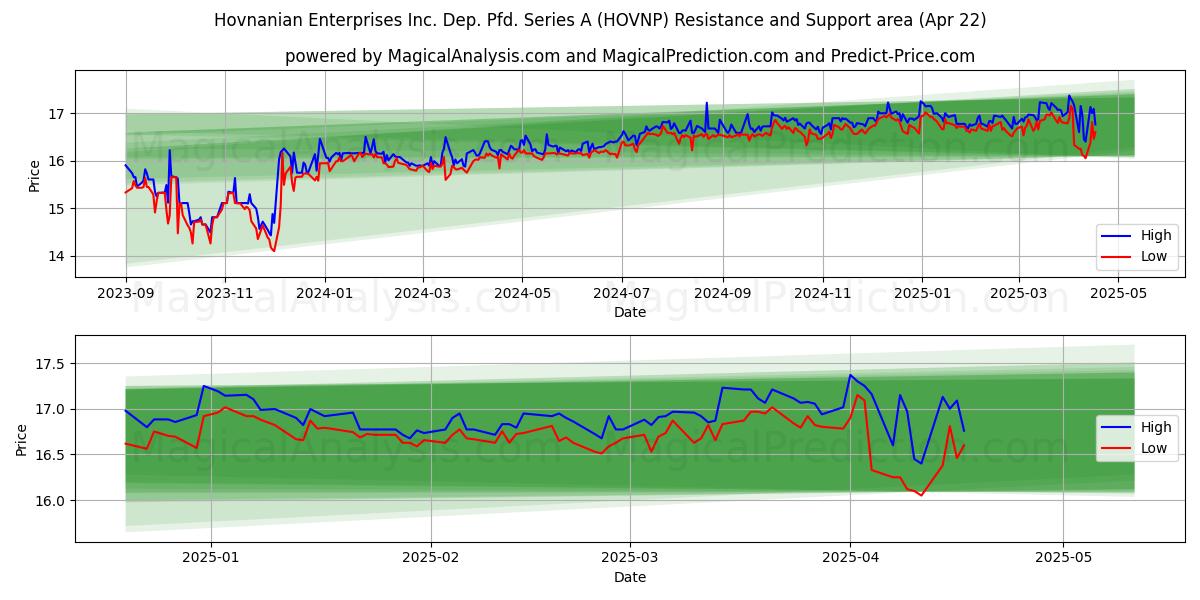The width and height of the screenshot is (1200, 600).
Task: Click the top chart 2025-05 tick label
Action: tap(1117, 293)
